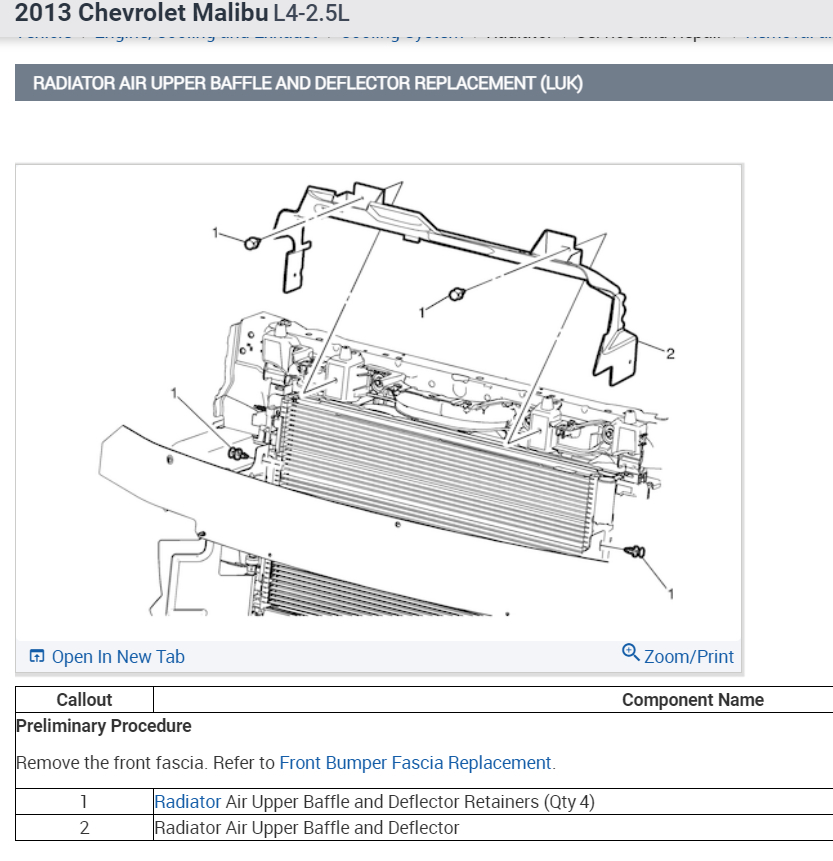Click the Open In New Tab text link
This screenshot has width=833, height=861.
117,657
